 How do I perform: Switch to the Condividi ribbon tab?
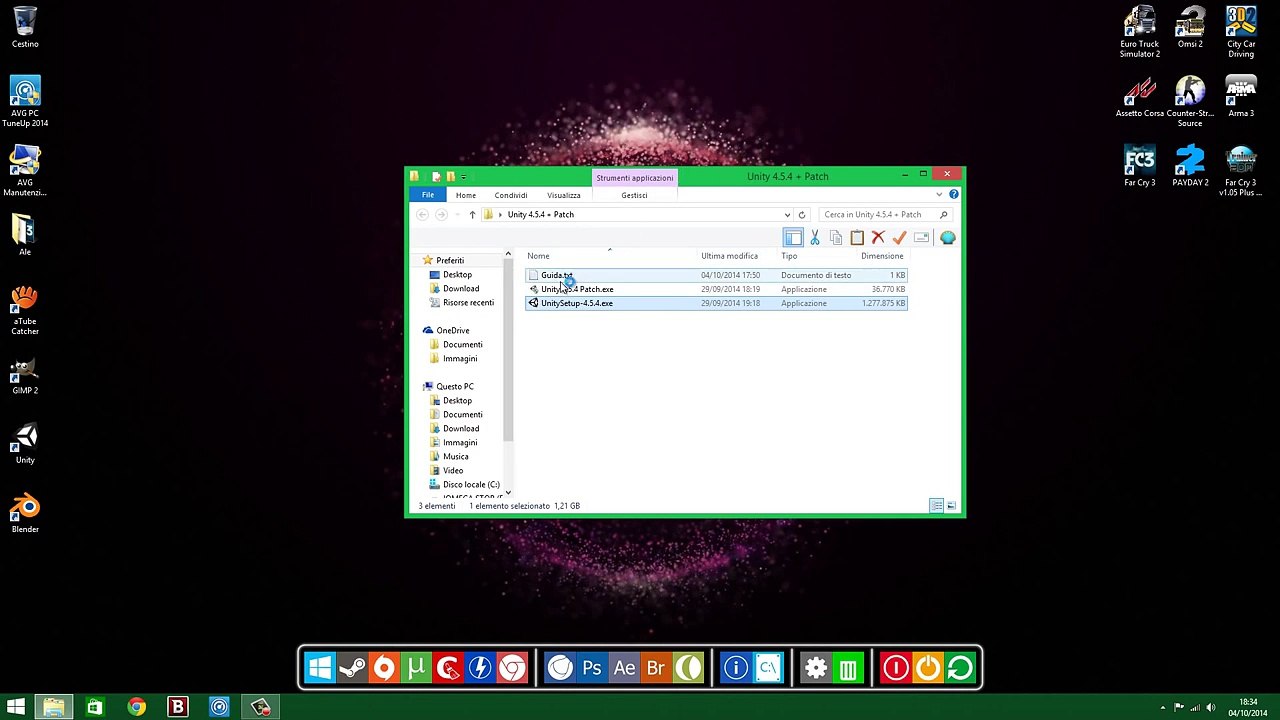pyautogui.click(x=511, y=195)
